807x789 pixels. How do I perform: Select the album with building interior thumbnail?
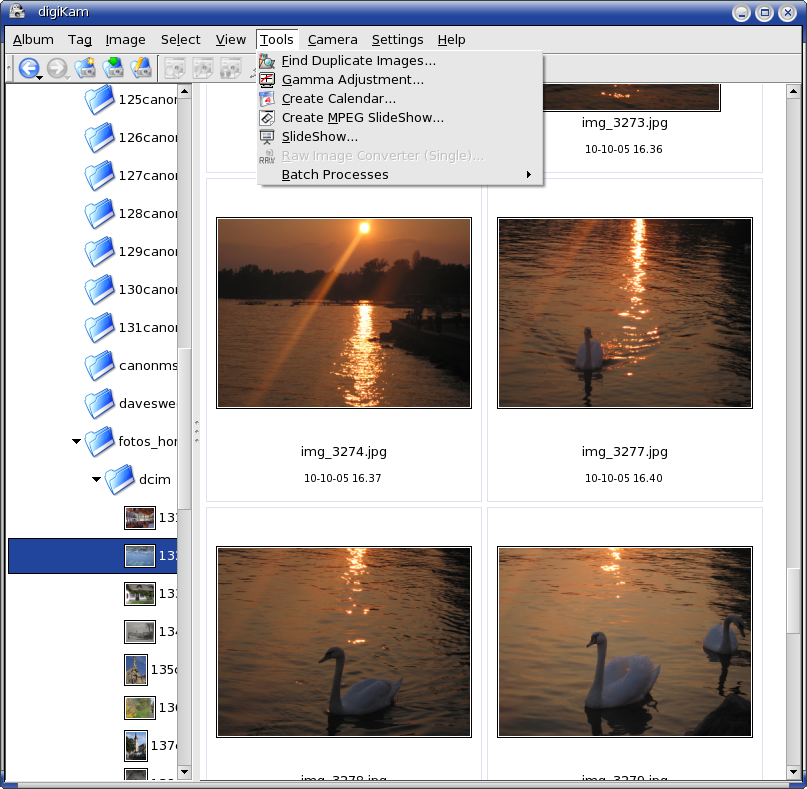150,518
